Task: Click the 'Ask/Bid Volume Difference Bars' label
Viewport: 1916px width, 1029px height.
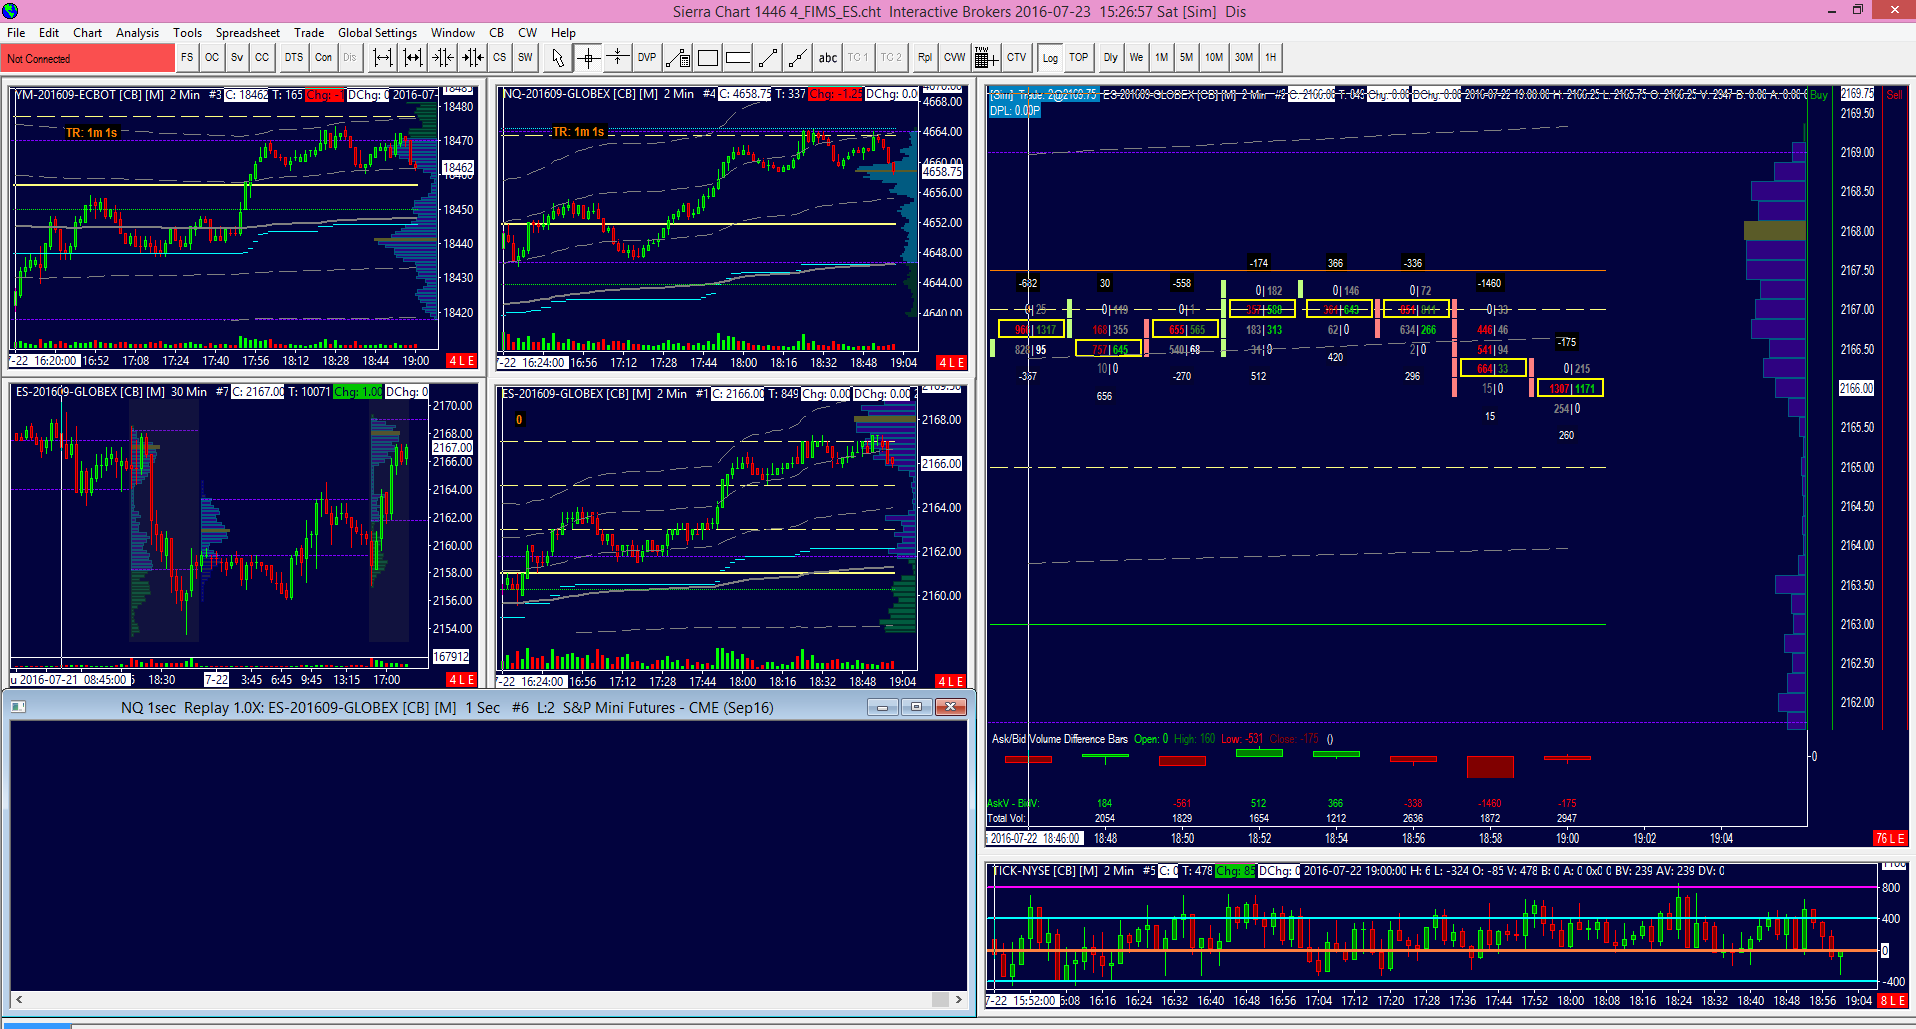Action: (x=1059, y=739)
